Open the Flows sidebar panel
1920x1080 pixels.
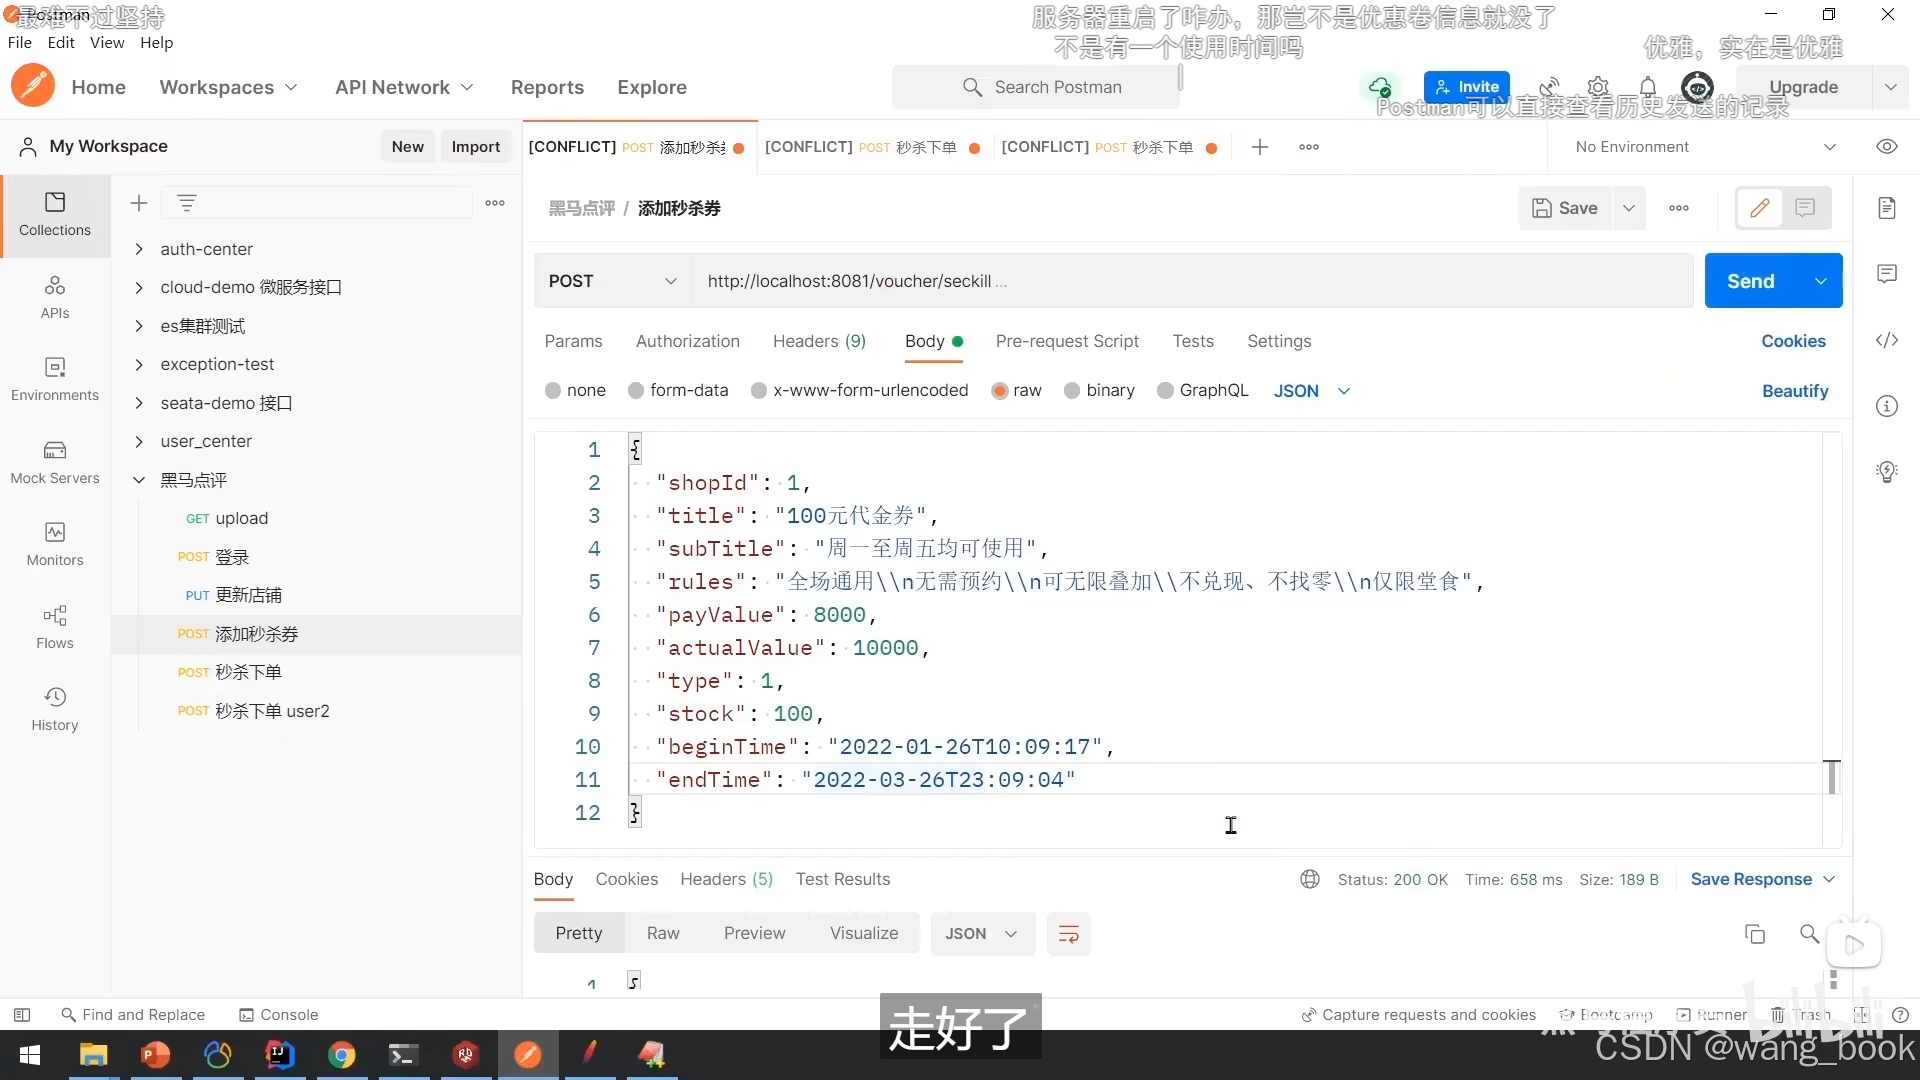click(x=55, y=627)
